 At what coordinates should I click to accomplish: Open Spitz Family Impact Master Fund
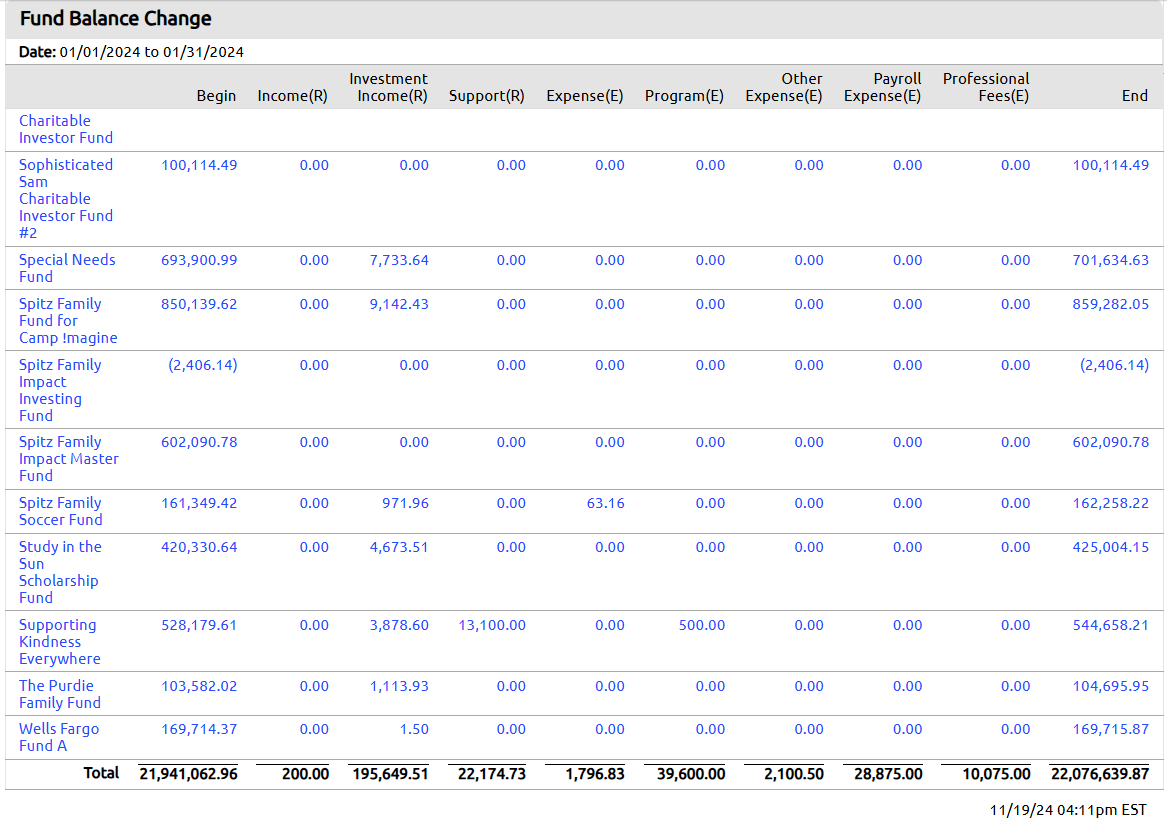point(68,459)
